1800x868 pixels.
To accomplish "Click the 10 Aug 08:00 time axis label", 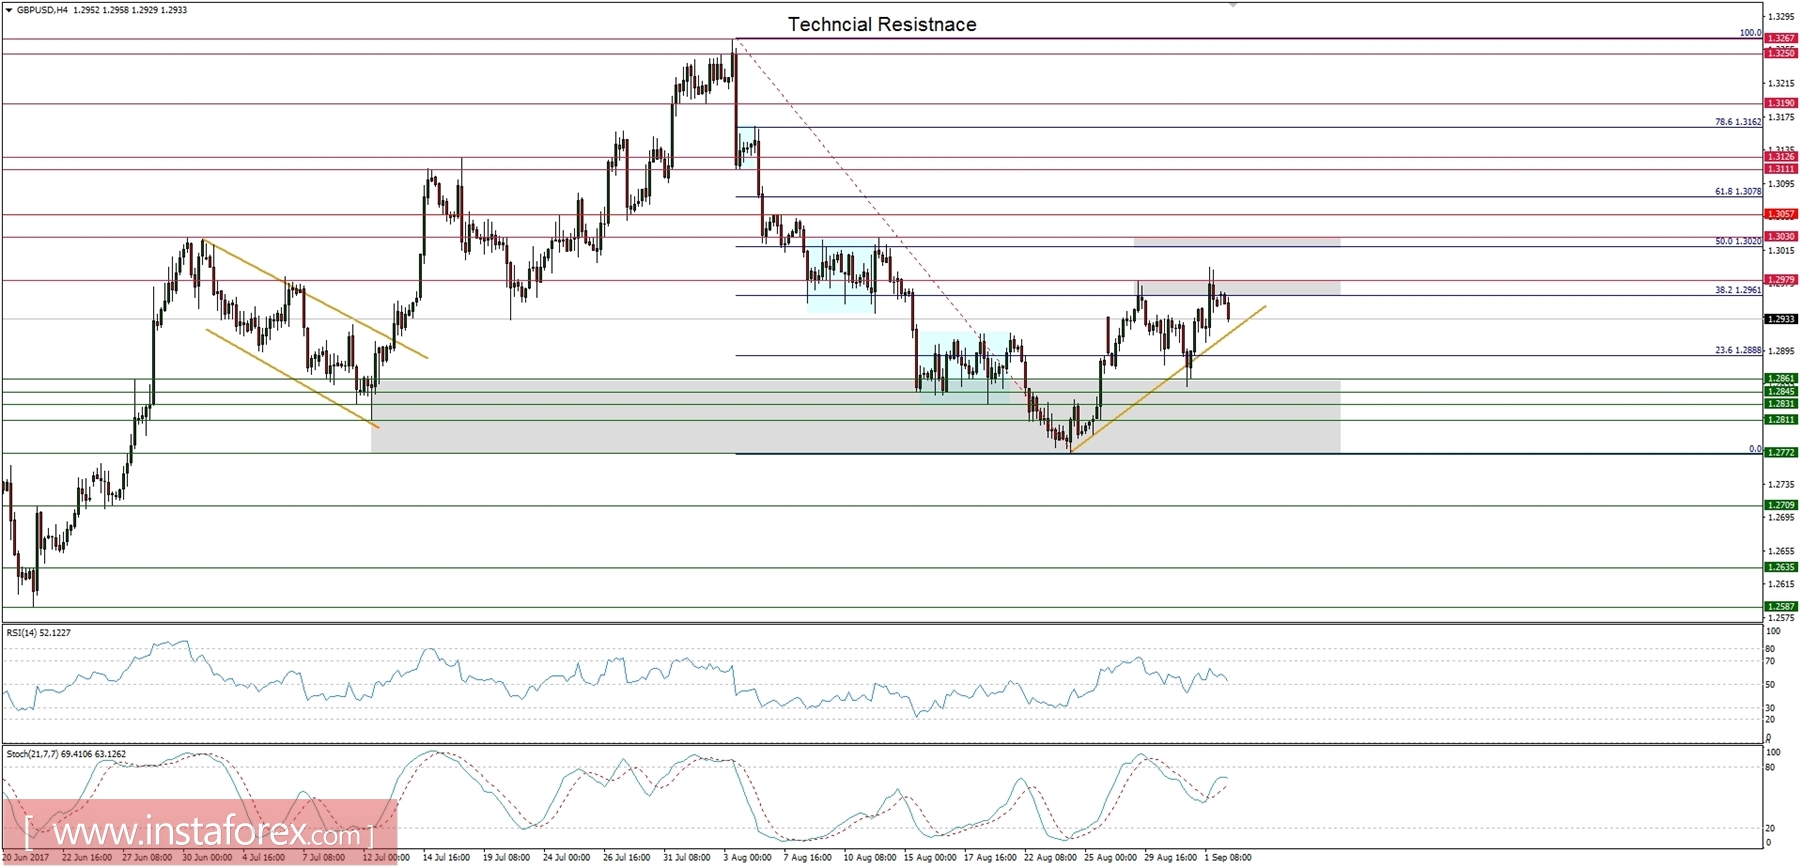I will click(x=870, y=858).
